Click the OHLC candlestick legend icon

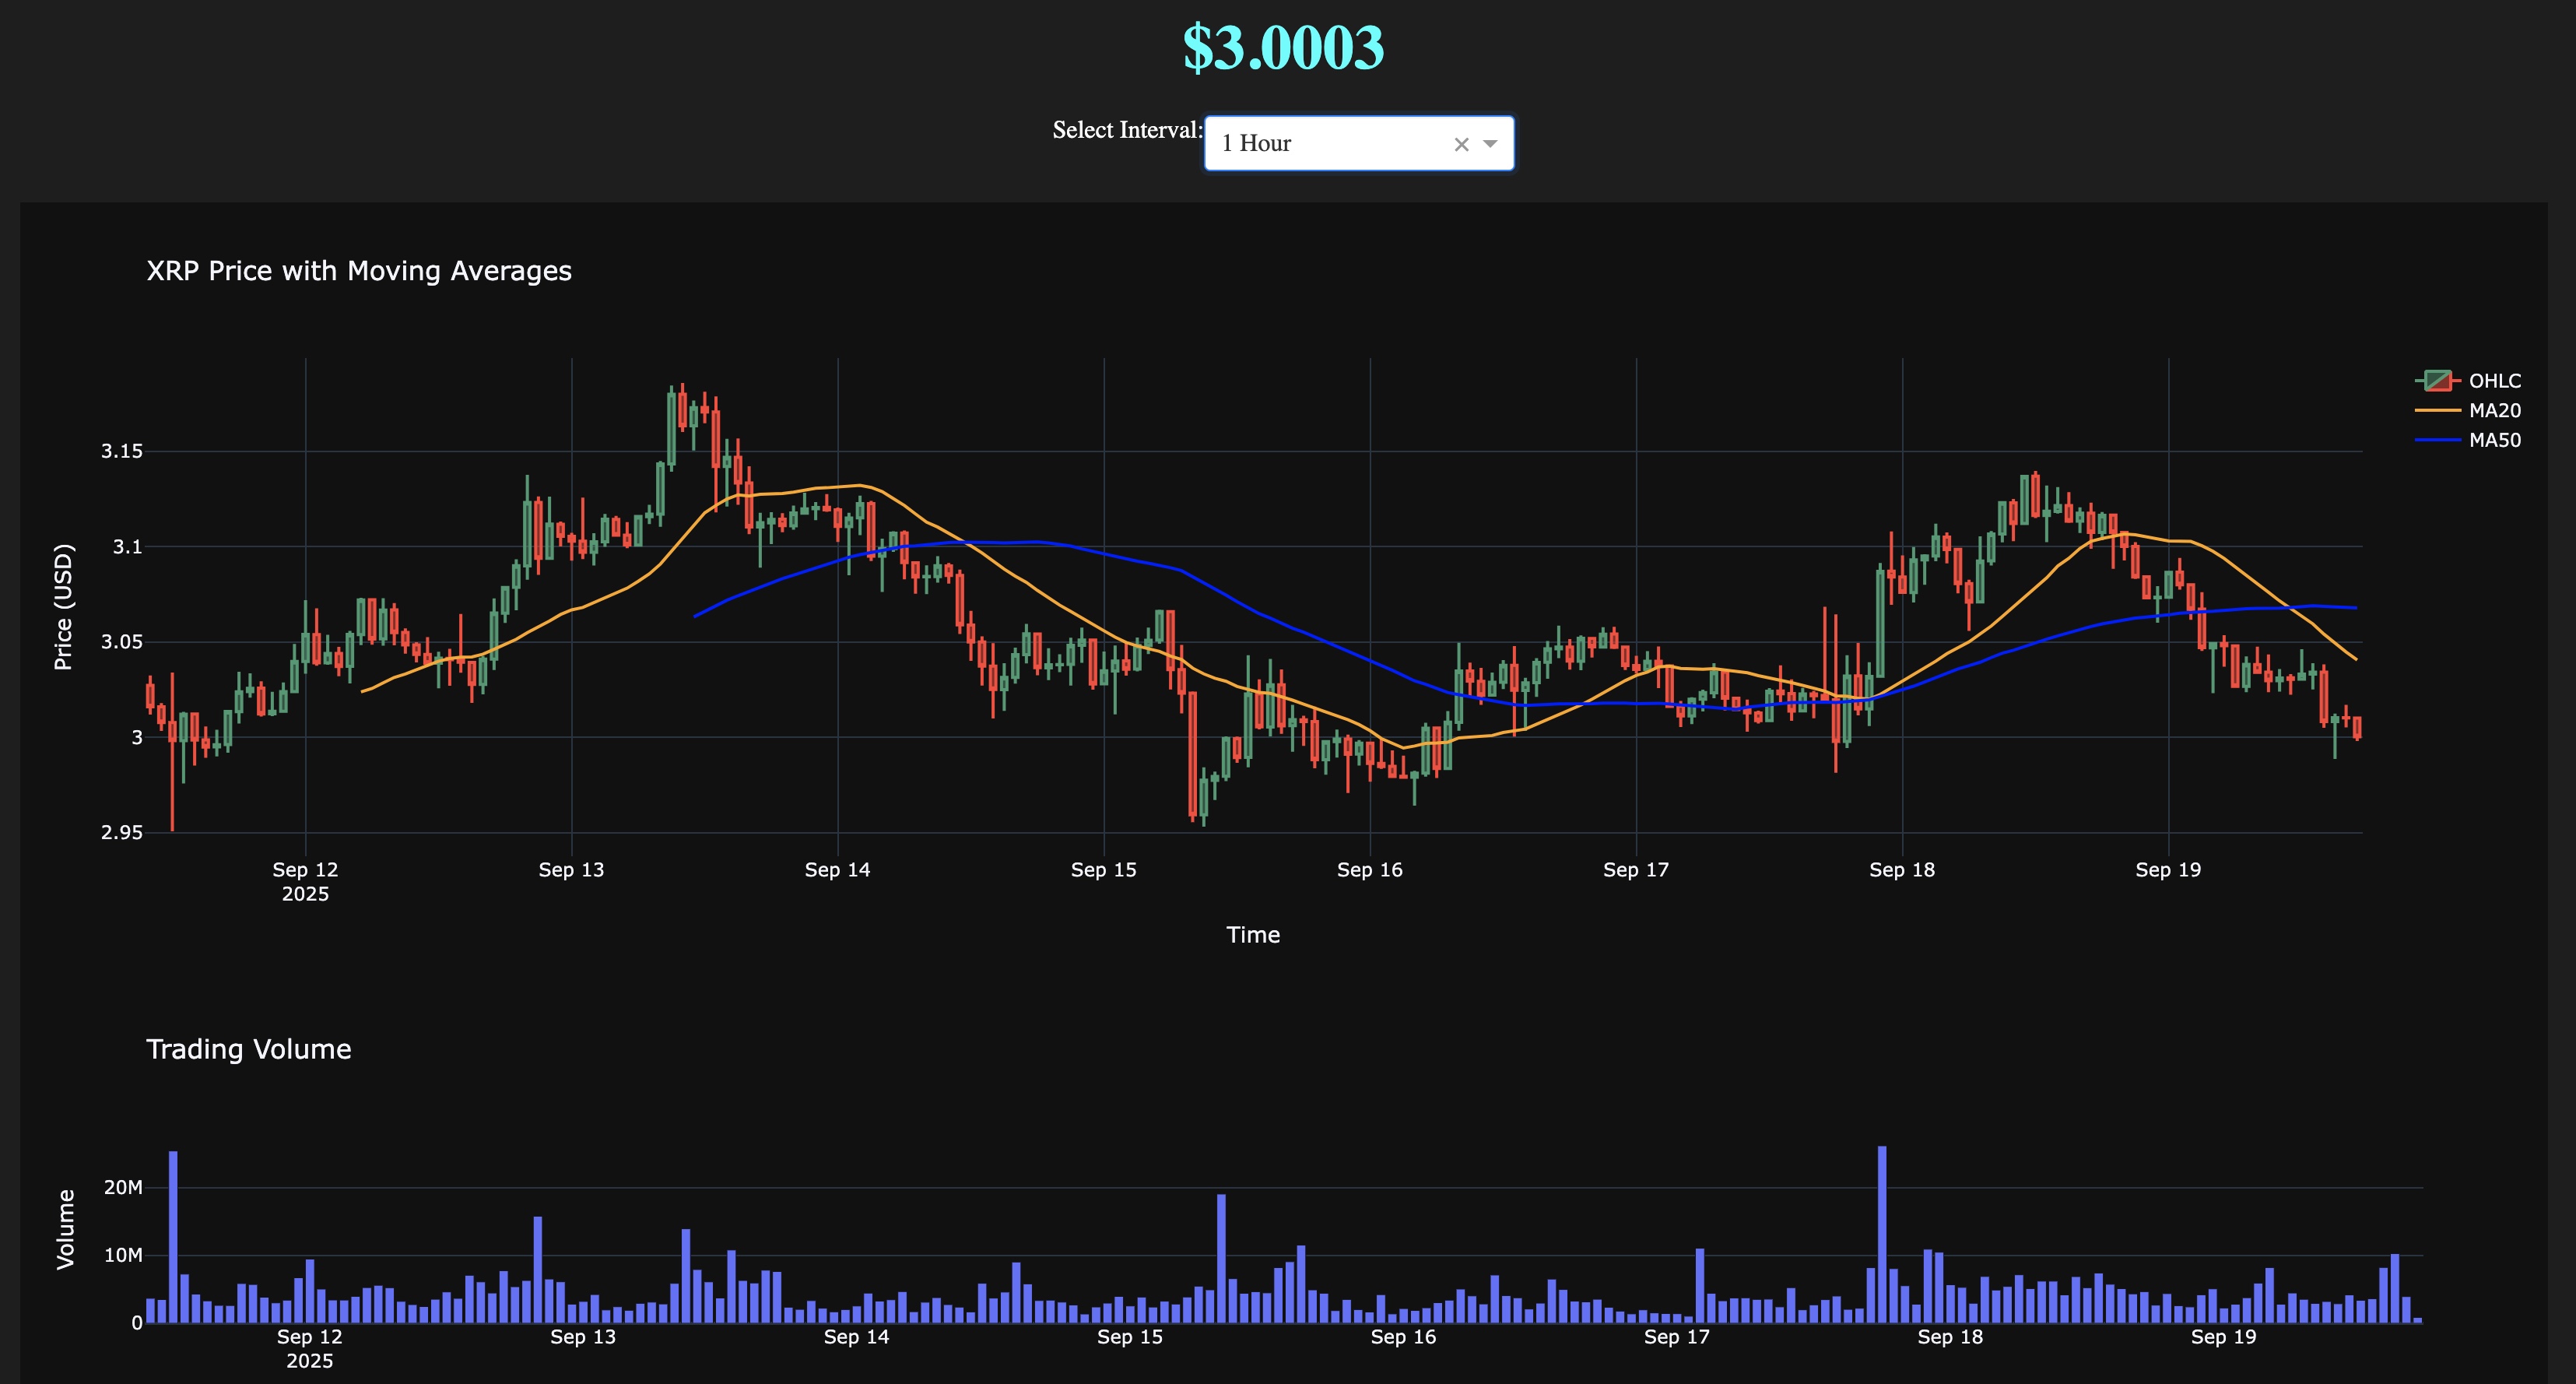point(2438,381)
